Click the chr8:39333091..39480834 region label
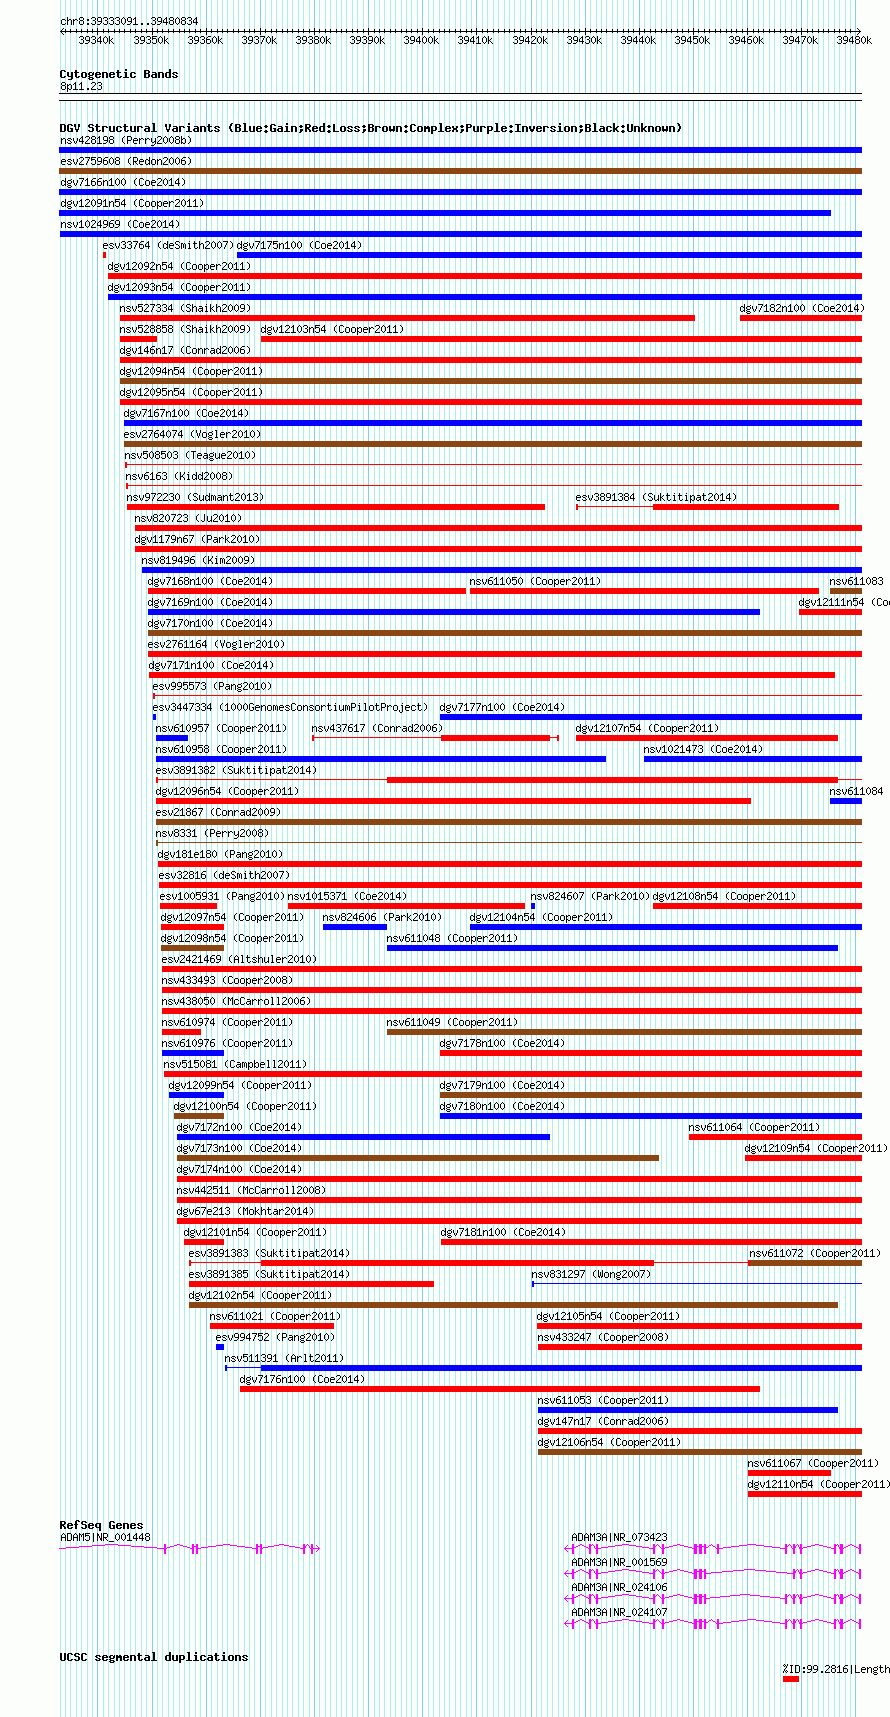 129,21
